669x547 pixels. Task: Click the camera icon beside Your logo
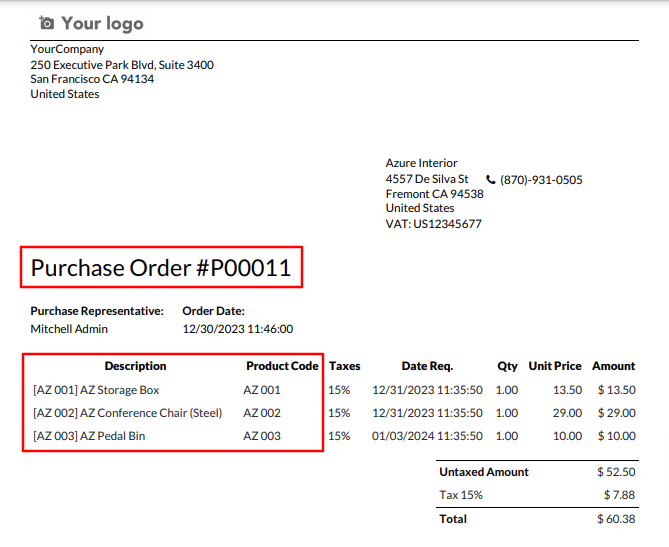pos(47,23)
